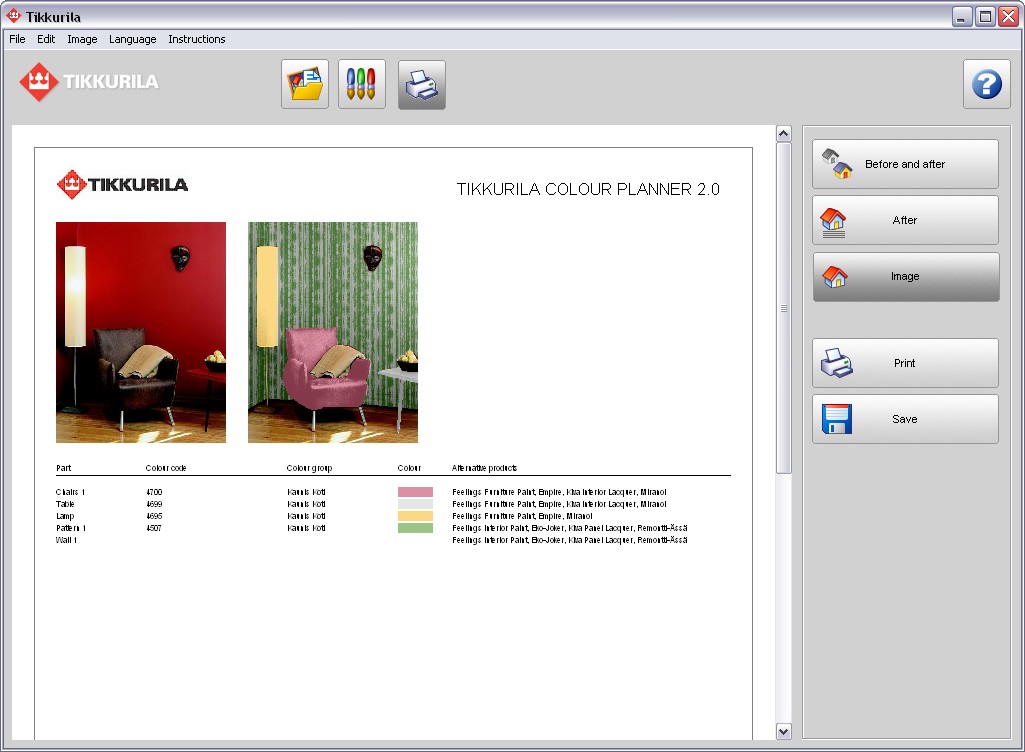Screen dimensions: 1025x752
Task: Save the colour plan
Action: [905, 419]
